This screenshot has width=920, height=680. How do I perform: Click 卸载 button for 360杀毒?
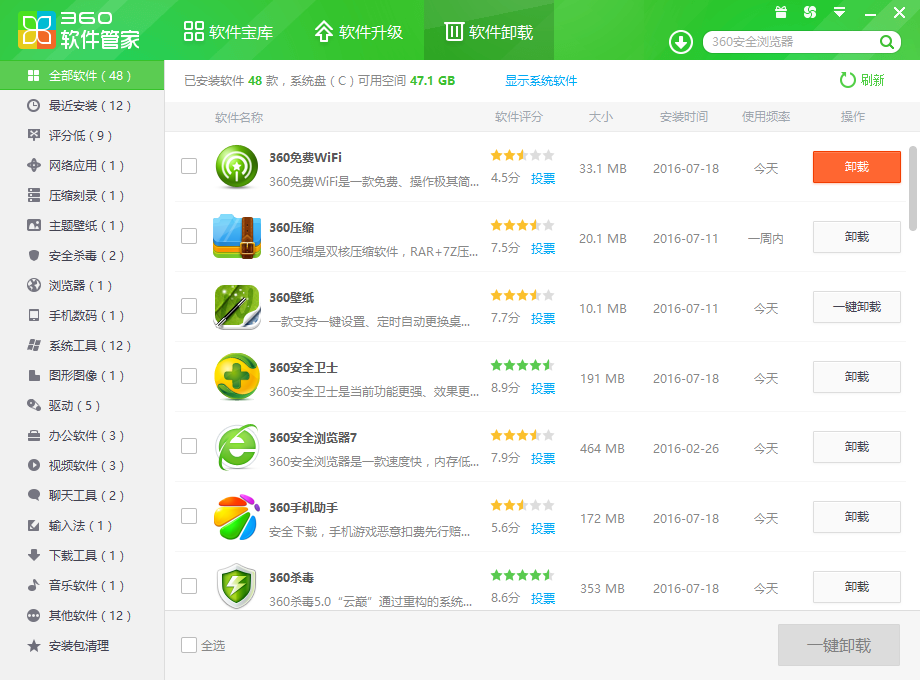click(x=857, y=587)
